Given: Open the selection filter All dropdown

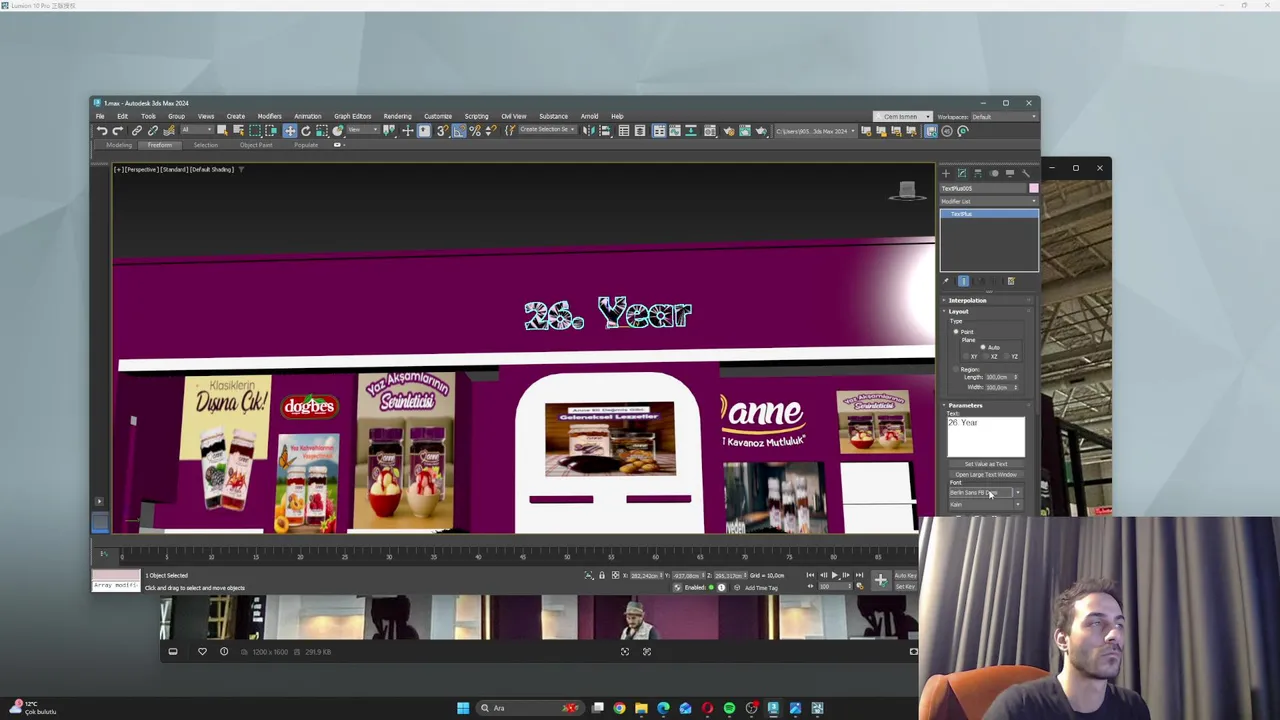Looking at the screenshot, I should [x=198, y=131].
